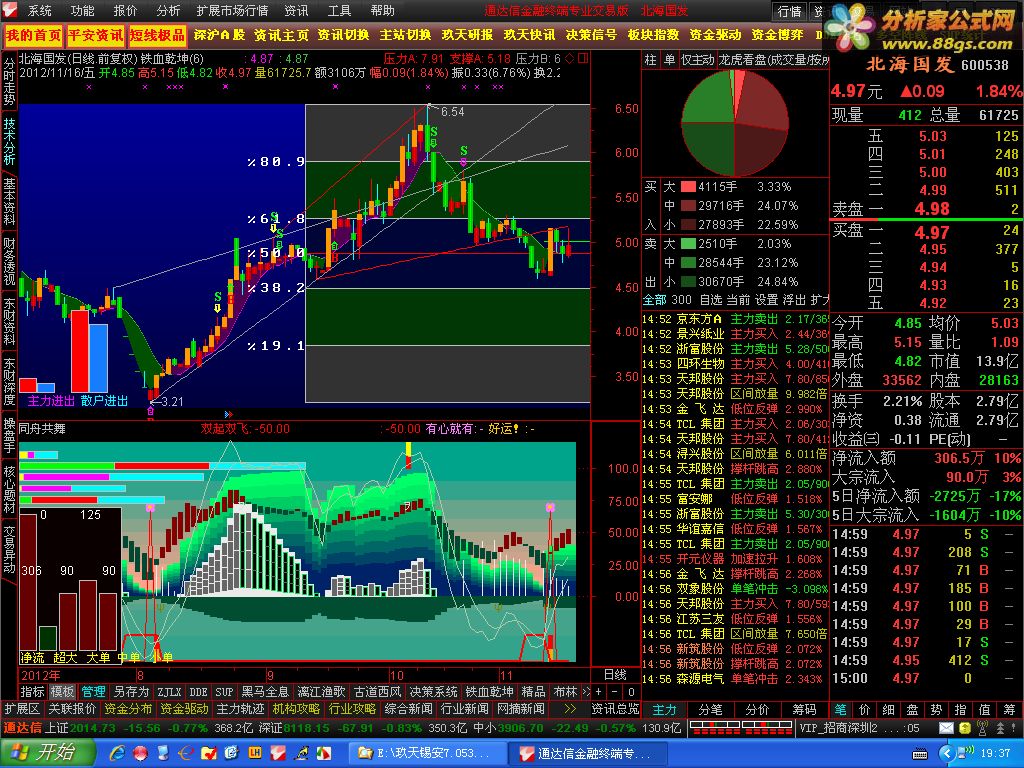
Task: Select the 铁血乾坤 indicator tab
Action: tap(488, 692)
